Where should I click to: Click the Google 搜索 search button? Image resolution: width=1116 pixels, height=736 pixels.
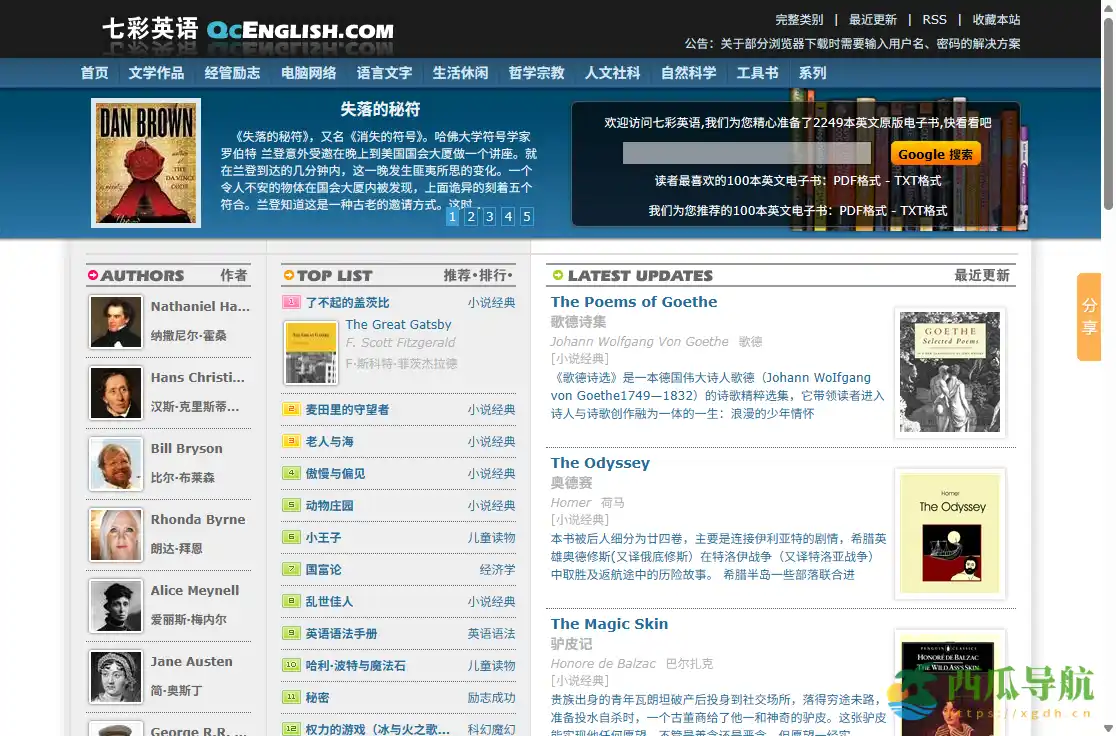[x=936, y=154]
